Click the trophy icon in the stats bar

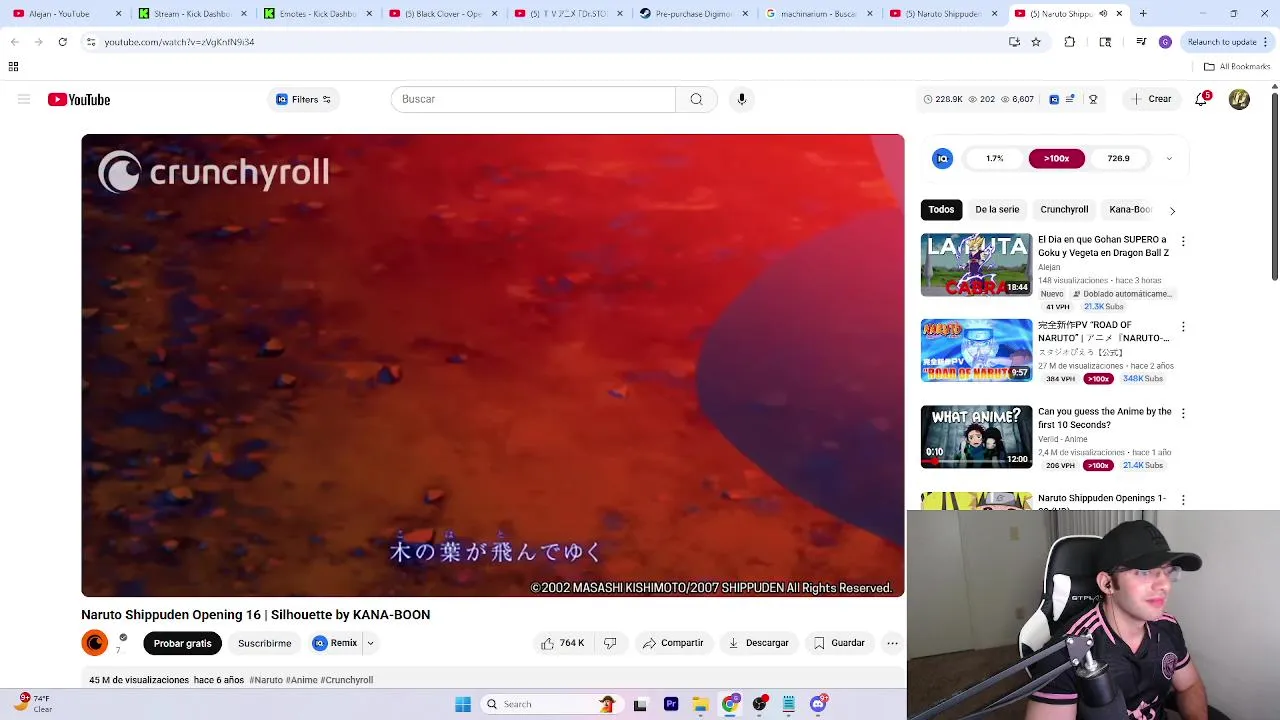coord(1093,99)
